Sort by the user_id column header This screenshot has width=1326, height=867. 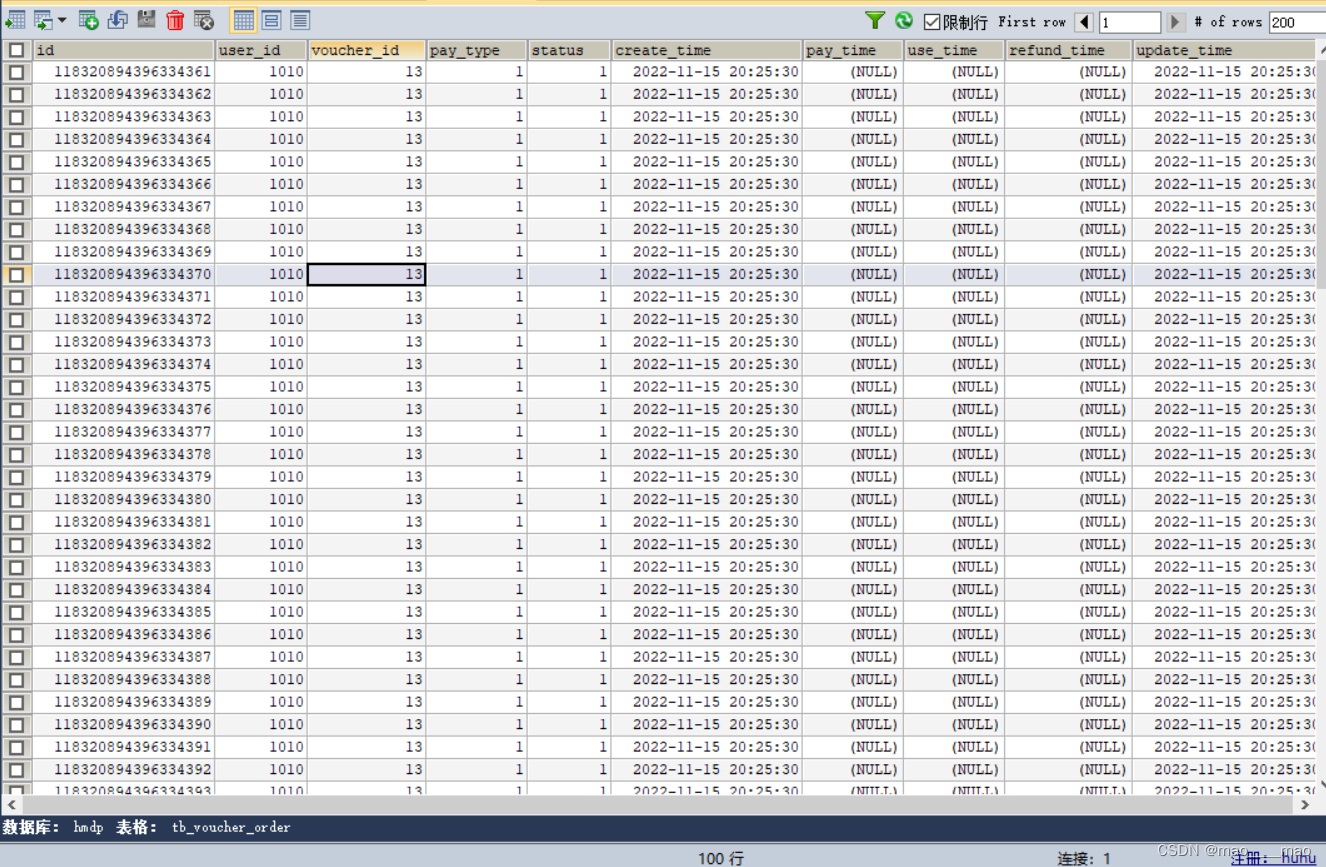(x=261, y=50)
